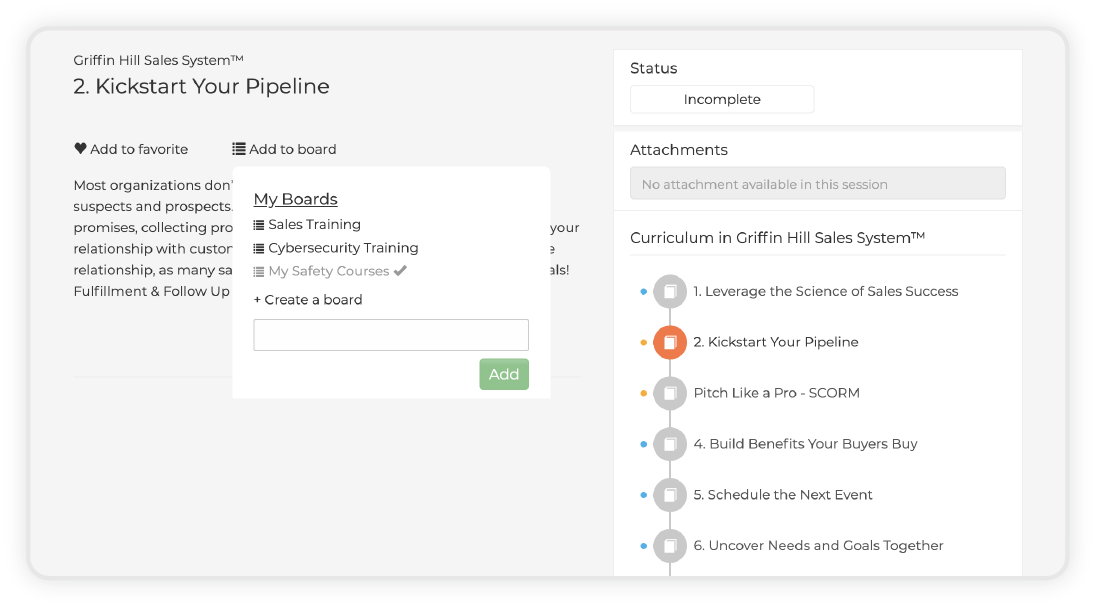Click the Uncover Needs and Goals circle icon
Viewport: 1095px width, 606px height.
coord(670,546)
